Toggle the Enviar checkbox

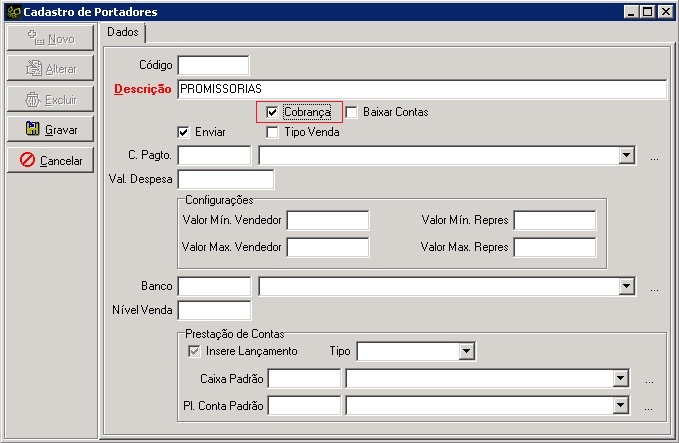[x=183, y=132]
